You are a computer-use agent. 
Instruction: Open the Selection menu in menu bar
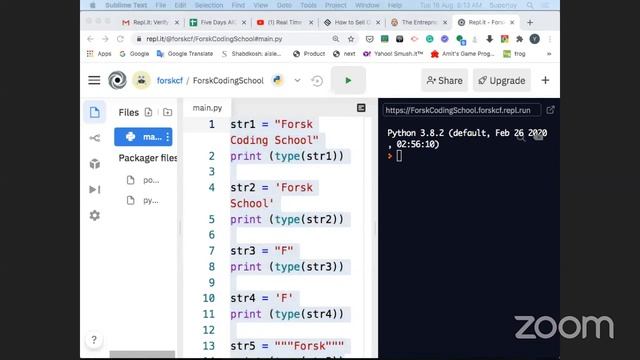click(x=209, y=5)
